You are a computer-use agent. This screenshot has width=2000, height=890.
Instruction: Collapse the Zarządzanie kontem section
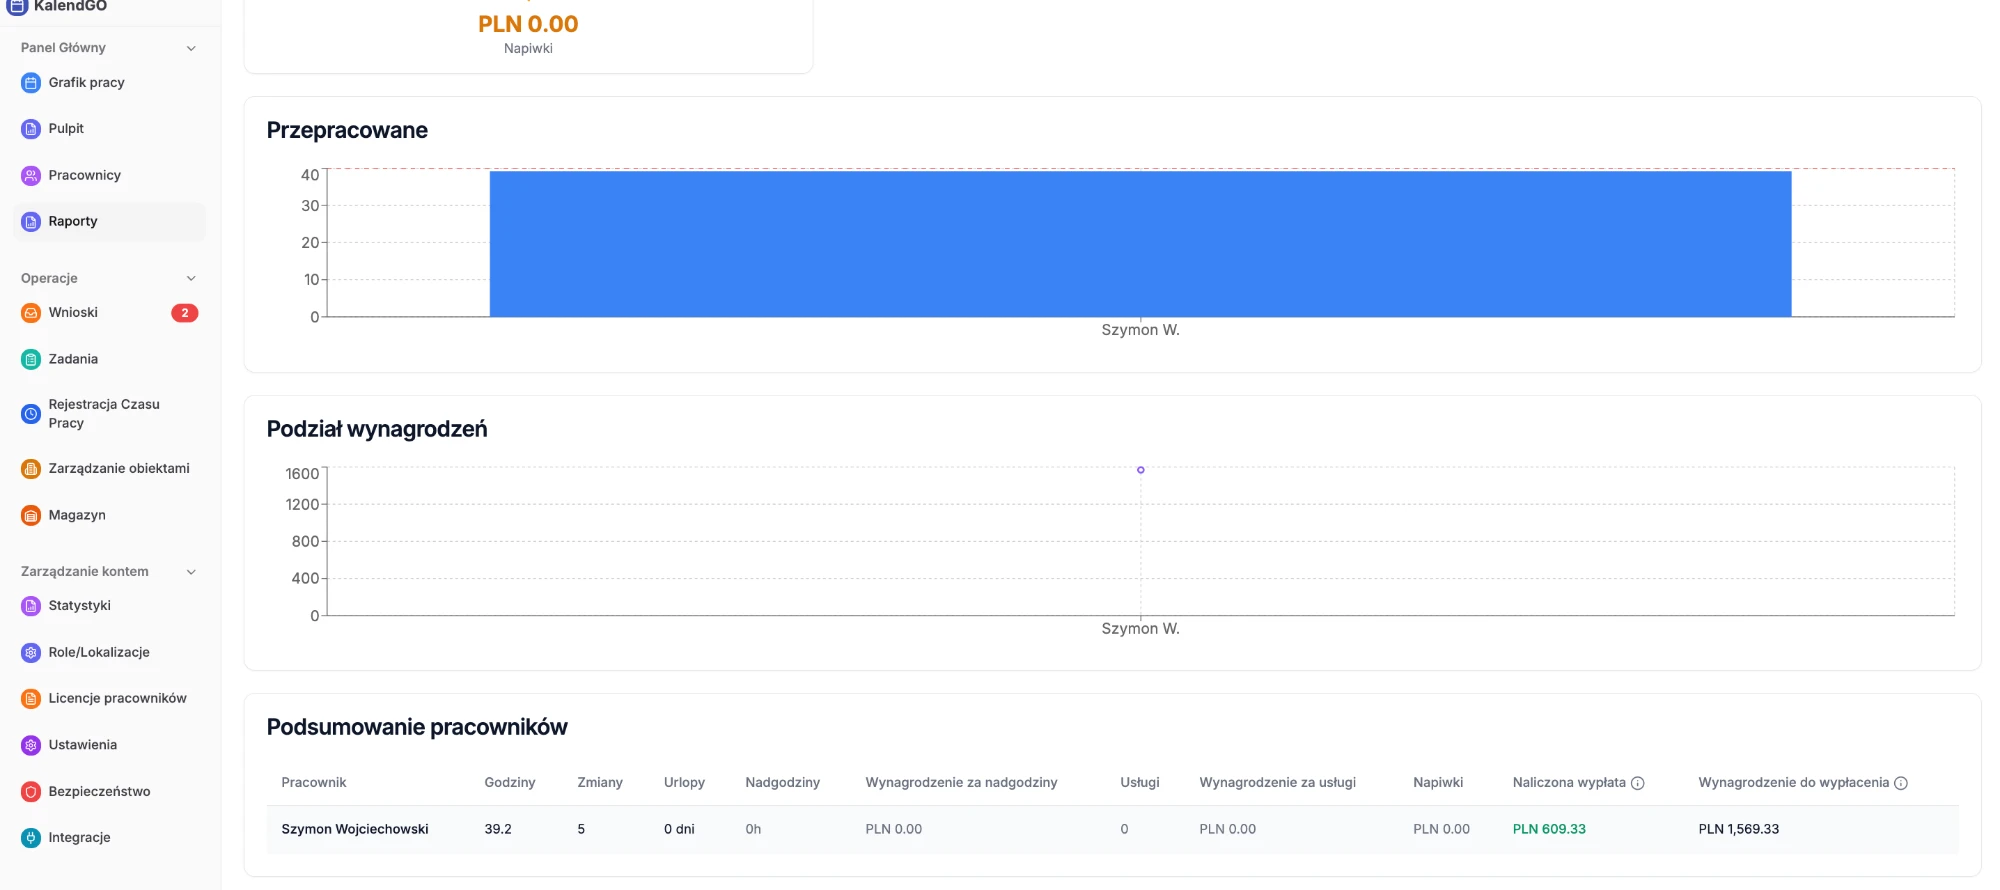(191, 572)
